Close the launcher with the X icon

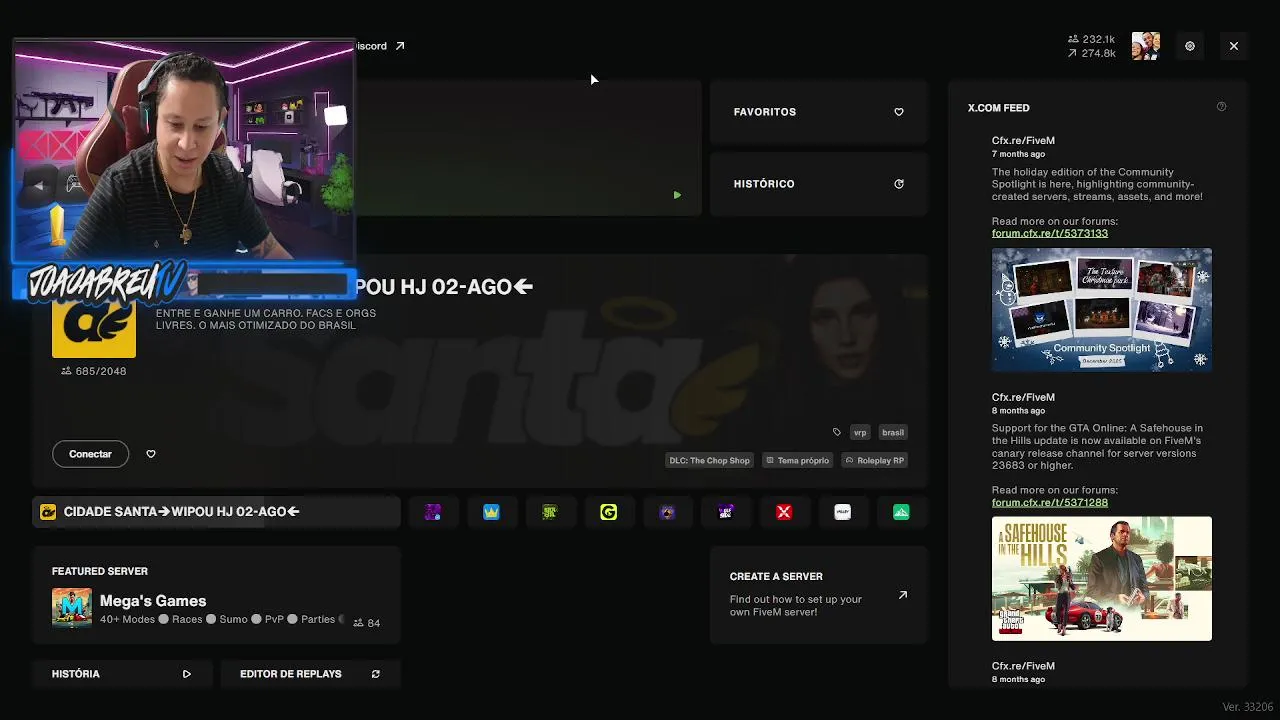(x=1234, y=46)
